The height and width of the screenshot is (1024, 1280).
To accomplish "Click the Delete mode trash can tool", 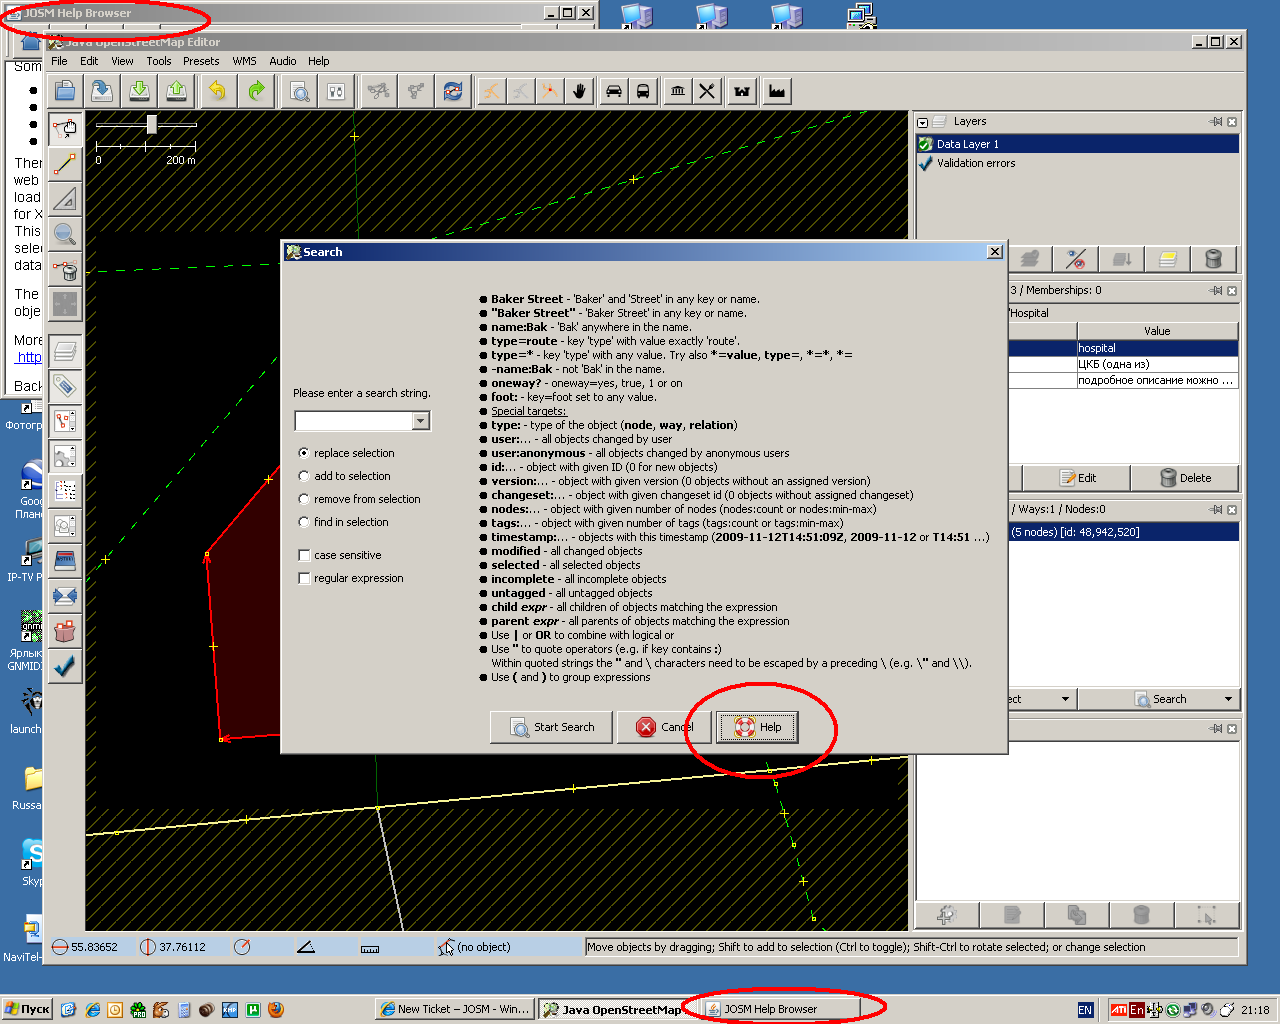I will tap(65, 270).
